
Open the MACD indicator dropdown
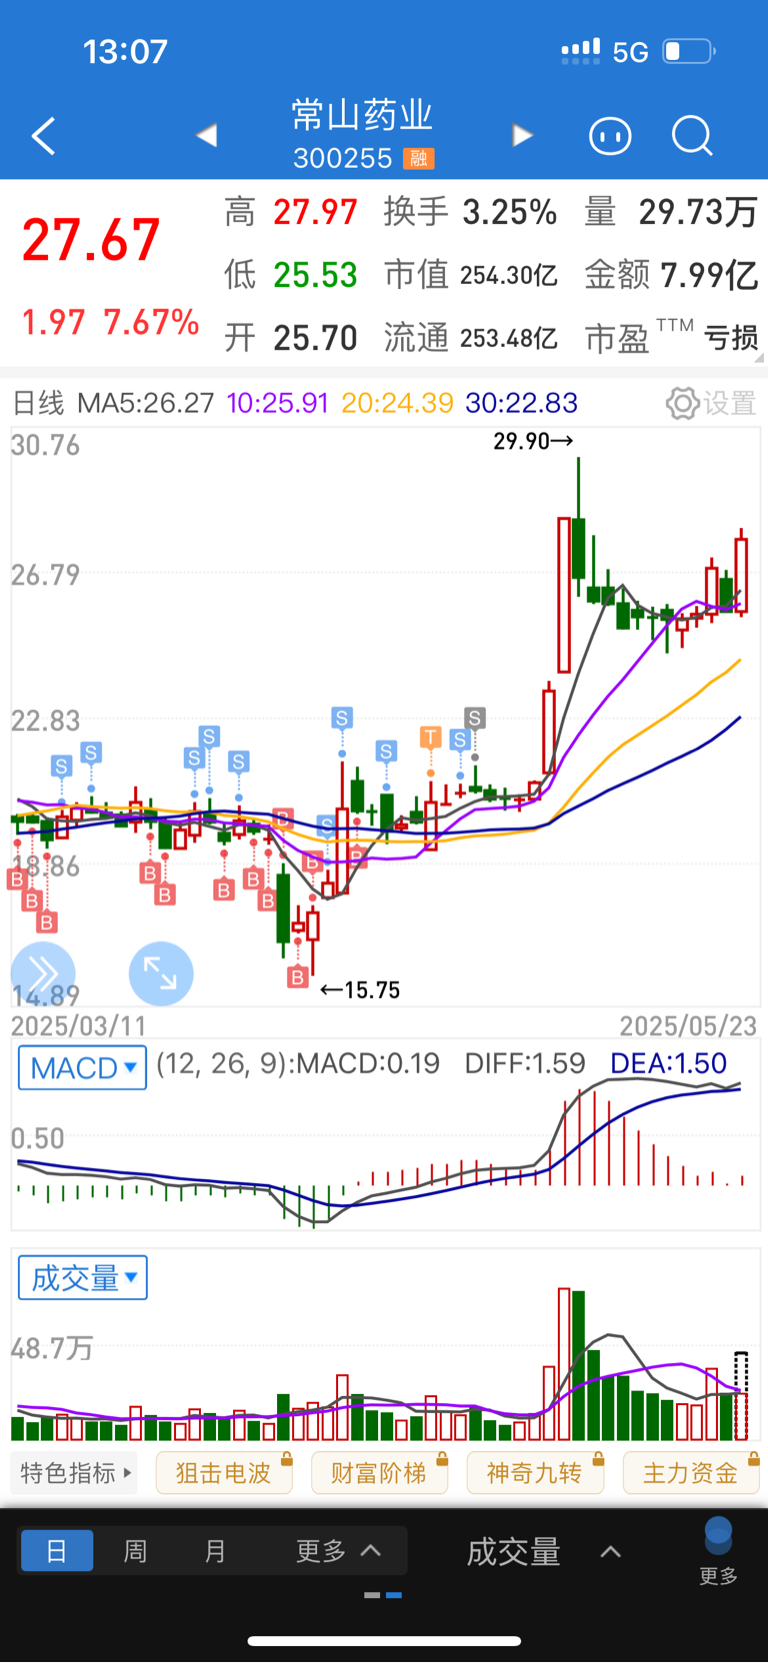tap(83, 1068)
